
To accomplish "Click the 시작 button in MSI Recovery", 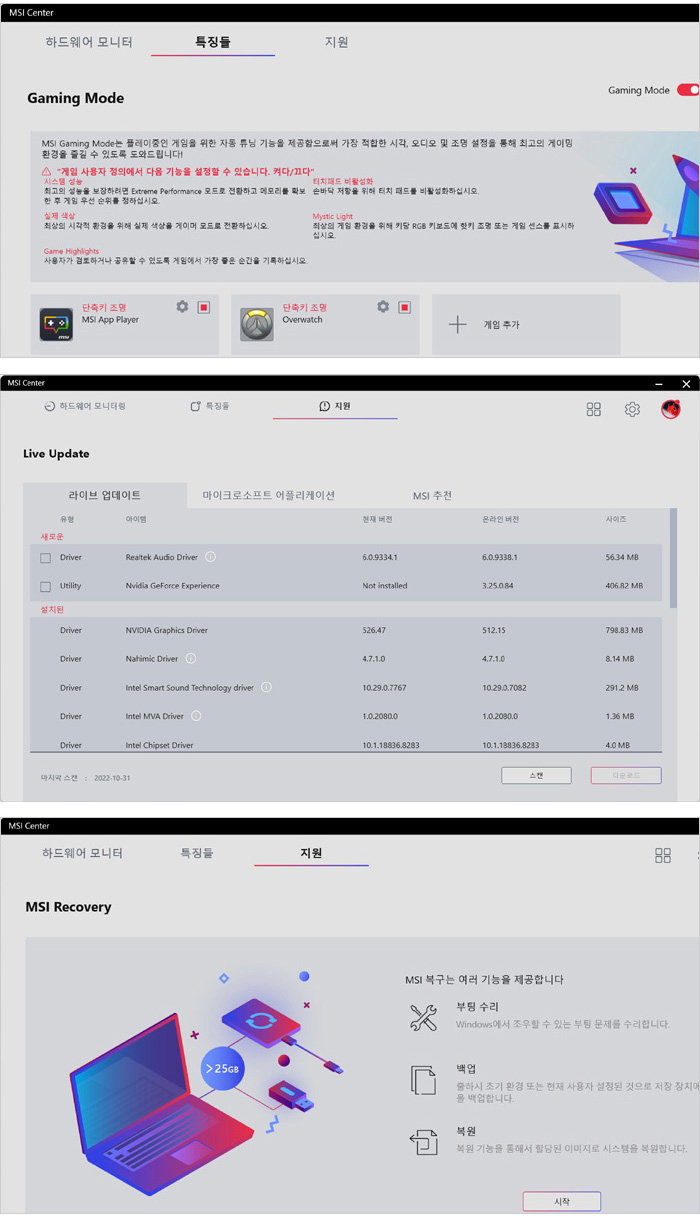I will (x=562, y=1201).
